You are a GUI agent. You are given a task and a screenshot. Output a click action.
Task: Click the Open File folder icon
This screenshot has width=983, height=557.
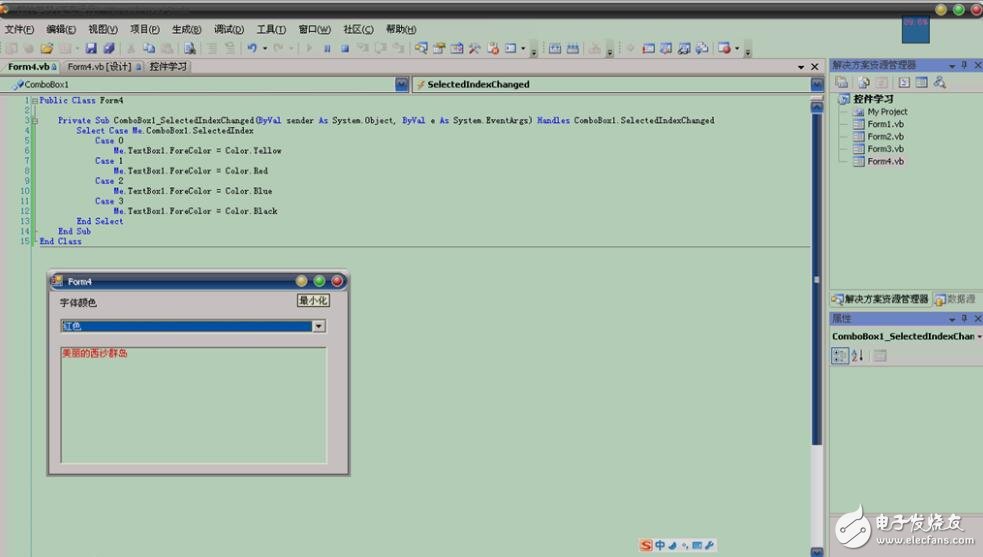[x=47, y=48]
